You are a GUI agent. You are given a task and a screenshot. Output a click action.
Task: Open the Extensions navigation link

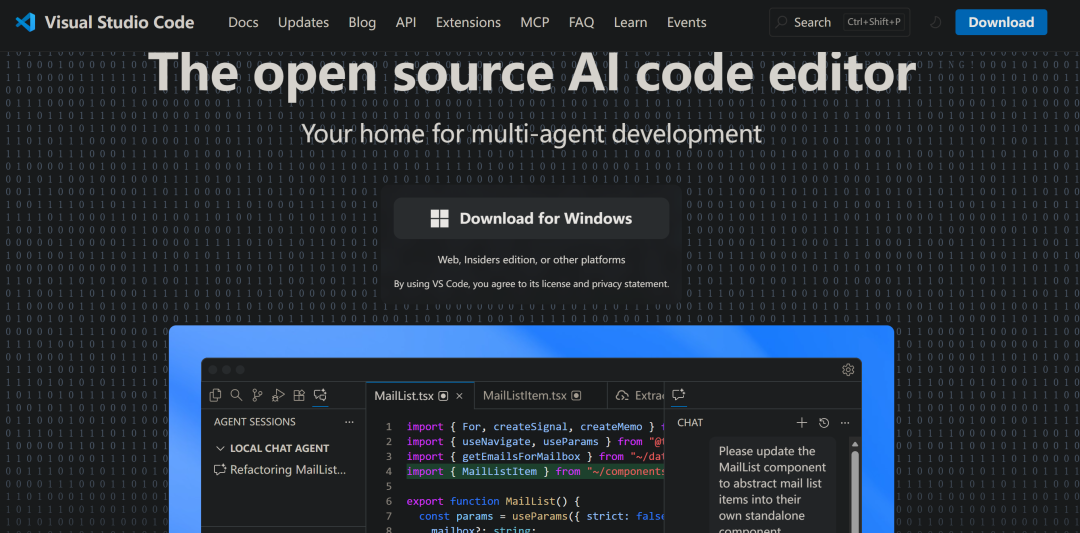[468, 23]
